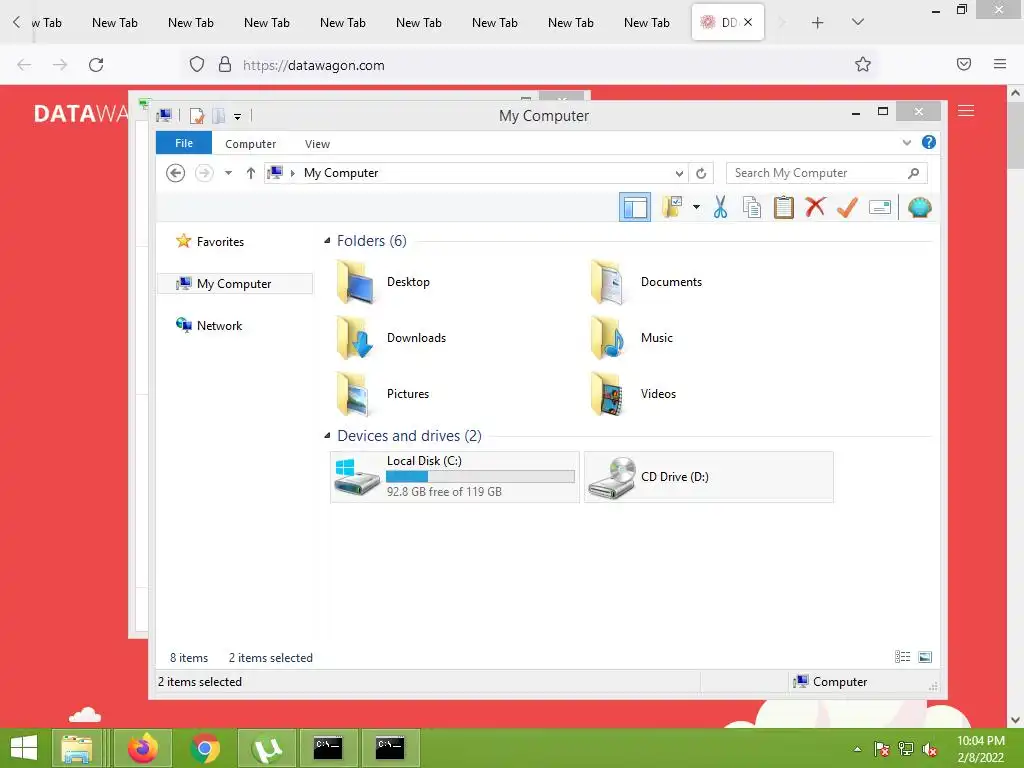The width and height of the screenshot is (1024, 768).
Task: Open Customize Quick Access Toolbar dropdown
Action: 238,117
